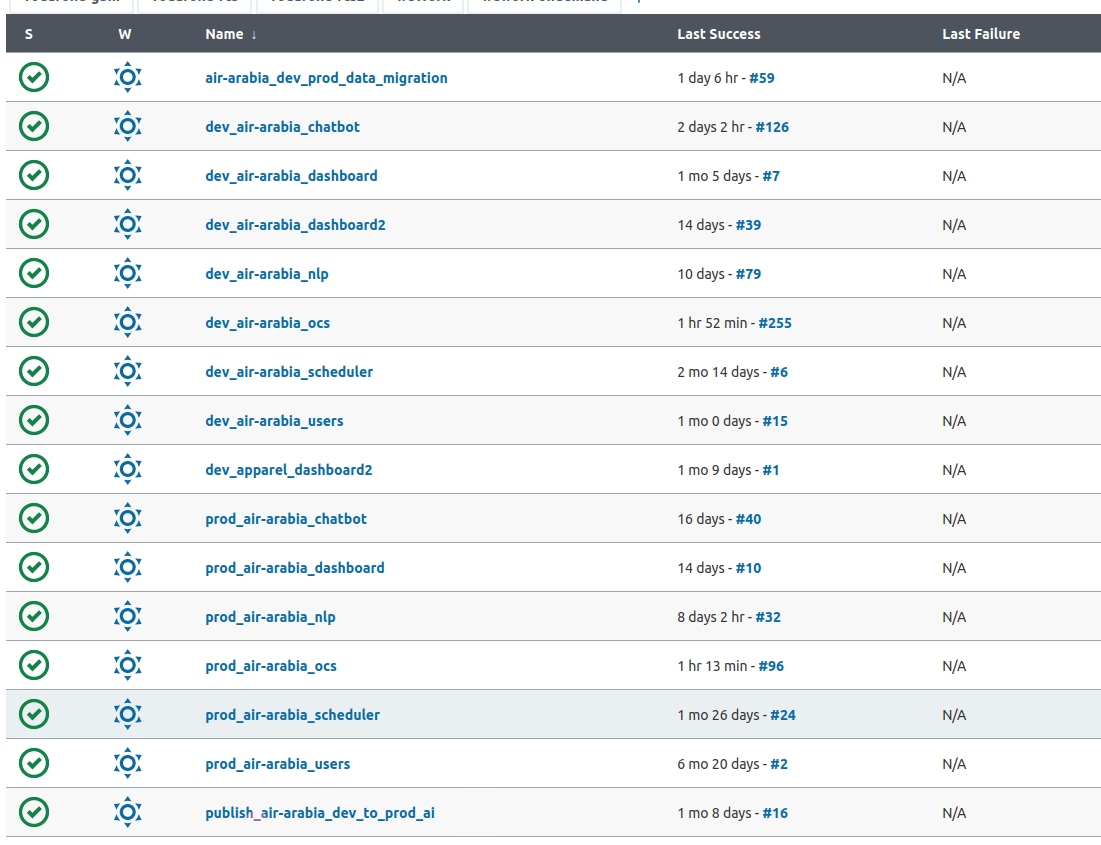Click weather icon for prod_air-arabia_scheduler
The height and width of the screenshot is (845, 1101).
(x=127, y=714)
